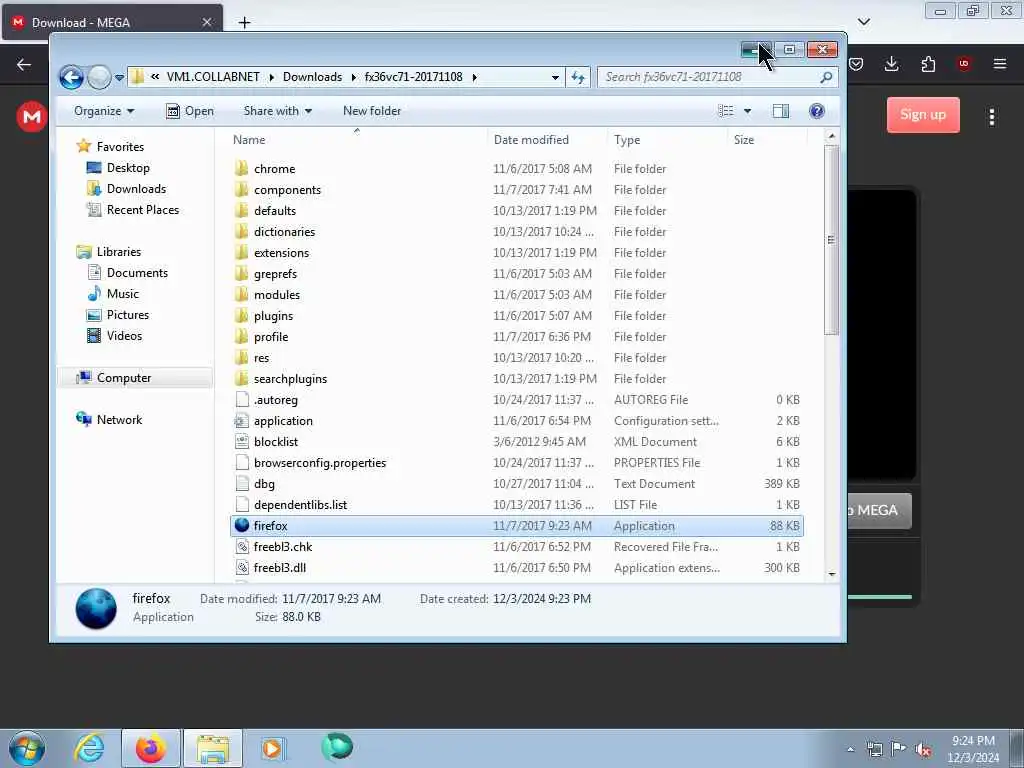Change your view icon in toolbar
This screenshot has height=768, width=1024.
coord(726,111)
